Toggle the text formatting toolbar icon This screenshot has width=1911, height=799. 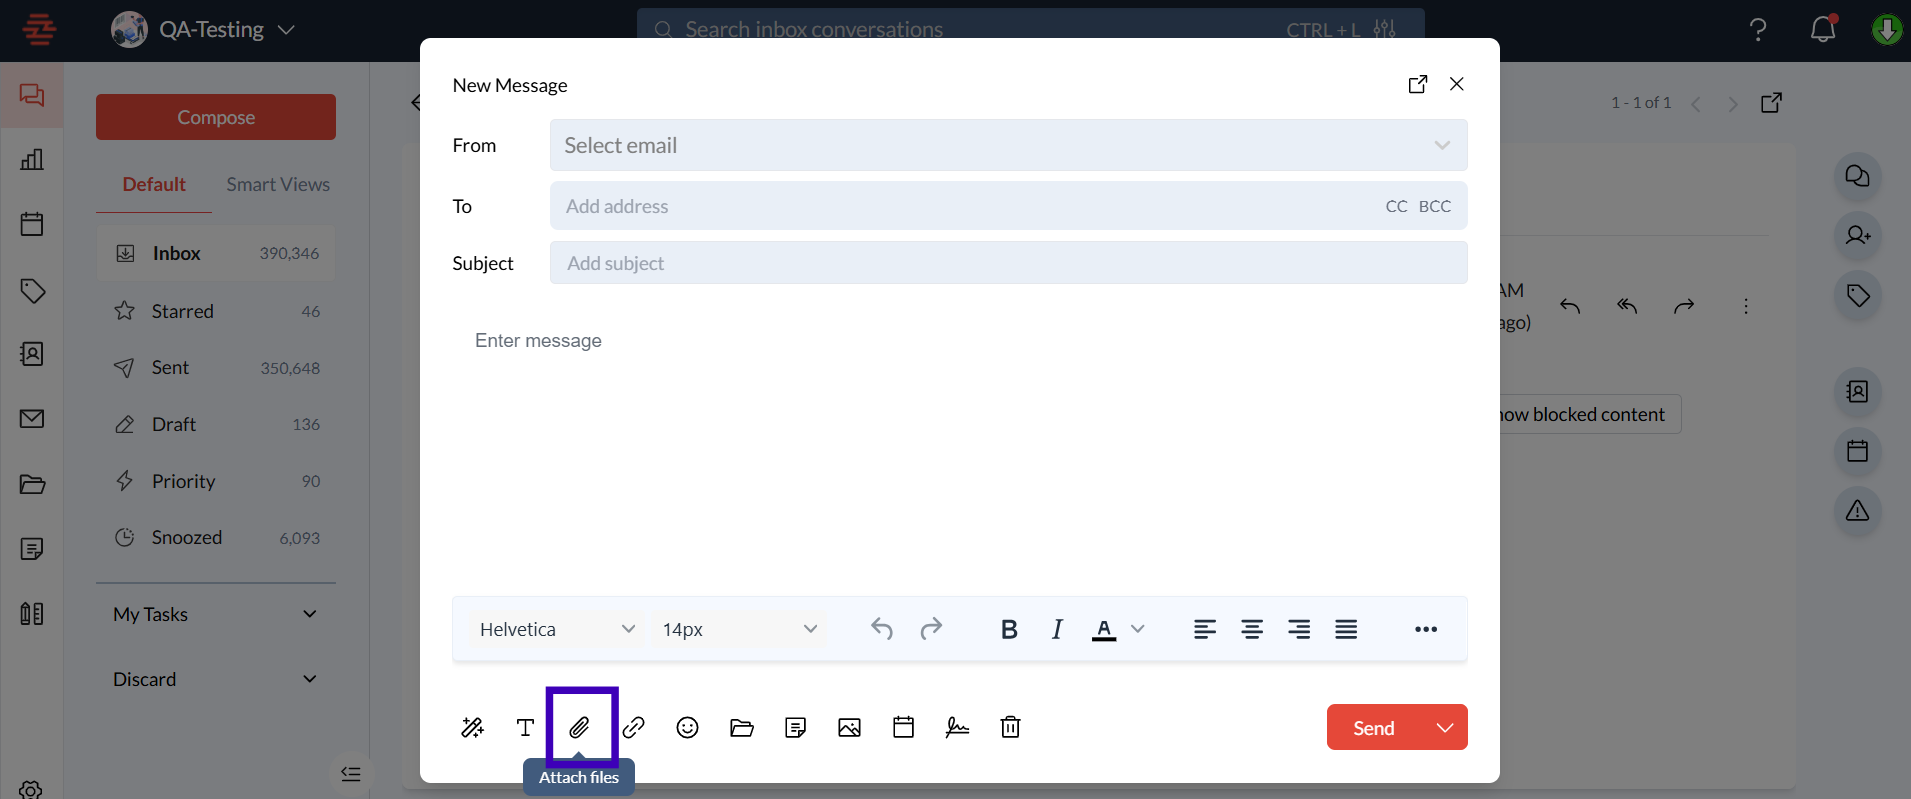[x=525, y=727]
